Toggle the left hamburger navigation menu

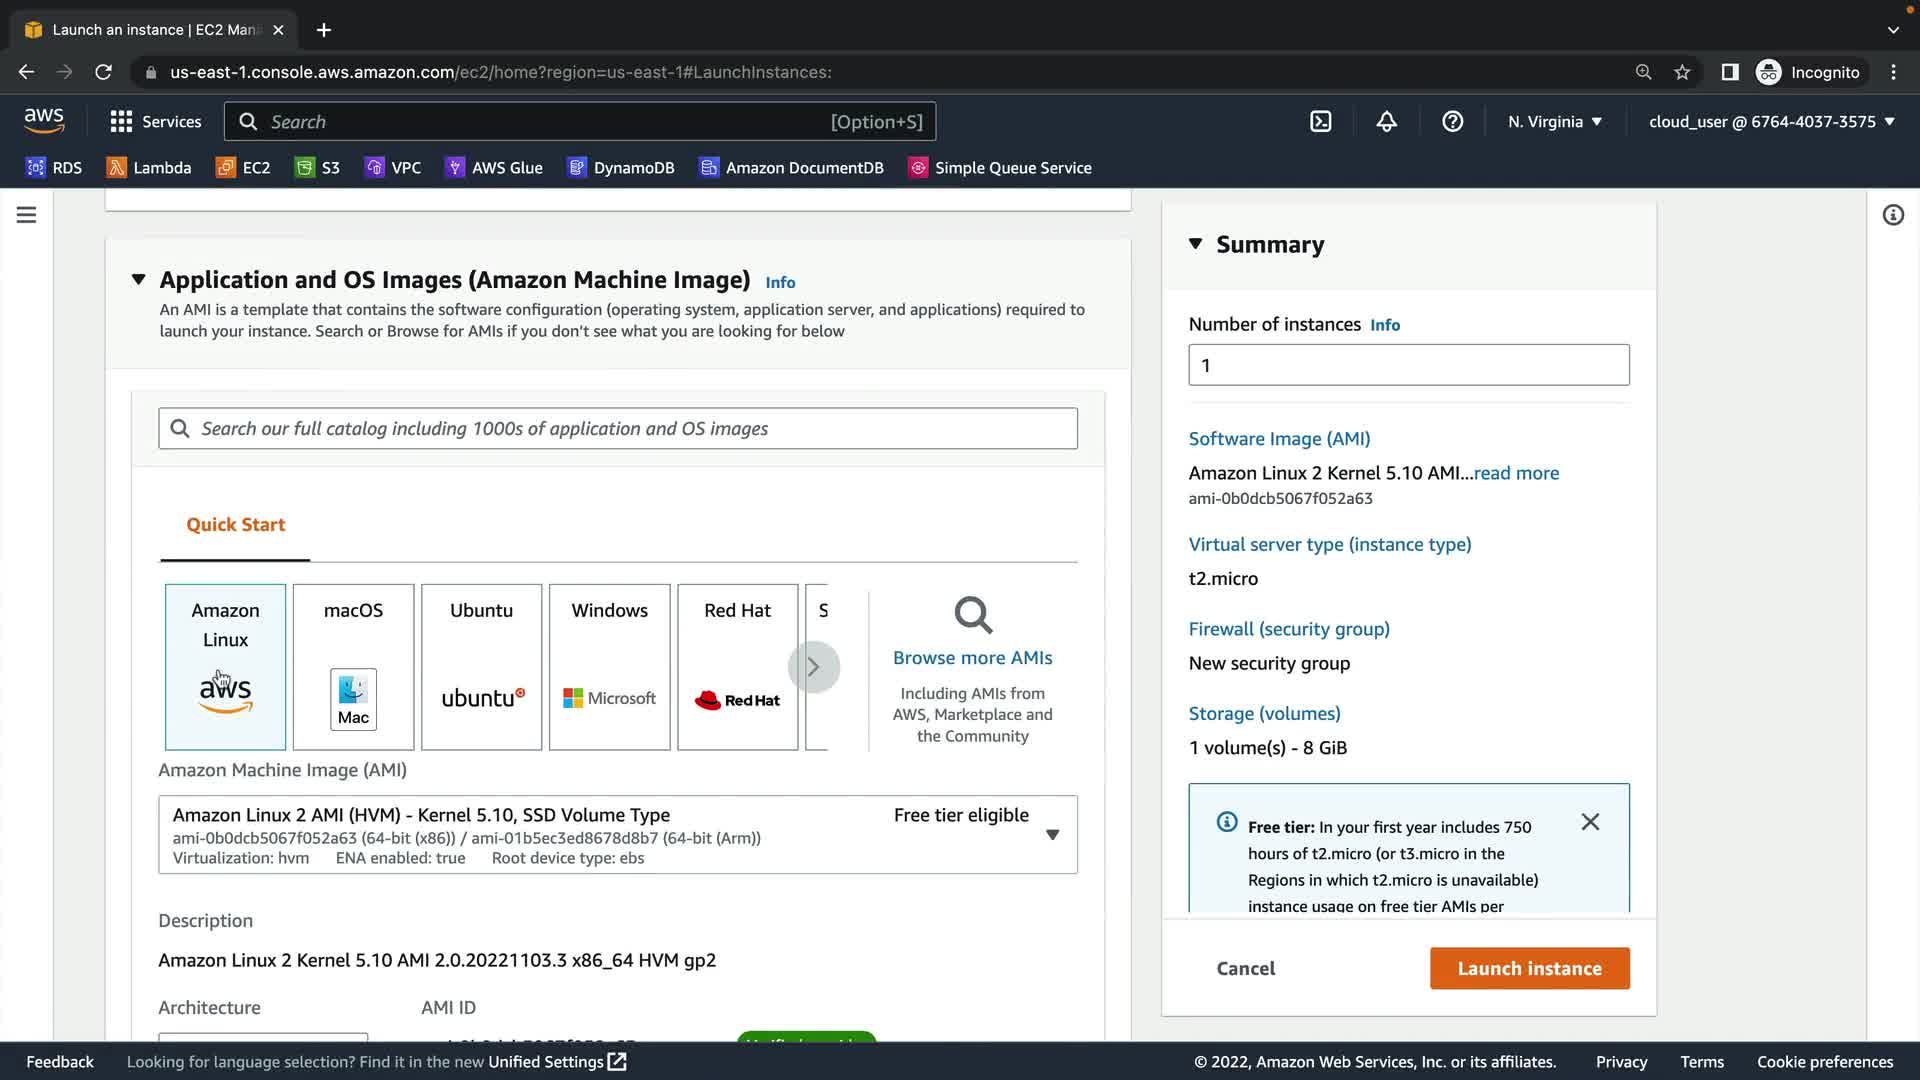[27, 215]
